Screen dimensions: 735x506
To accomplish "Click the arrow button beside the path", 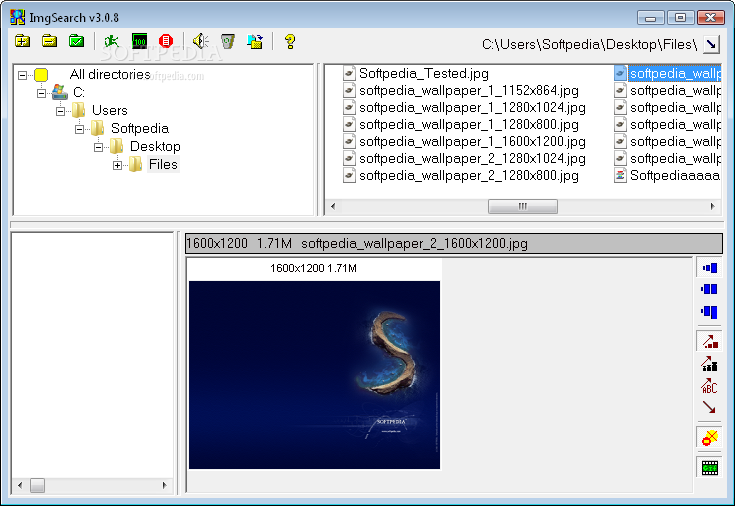I will click(711, 44).
